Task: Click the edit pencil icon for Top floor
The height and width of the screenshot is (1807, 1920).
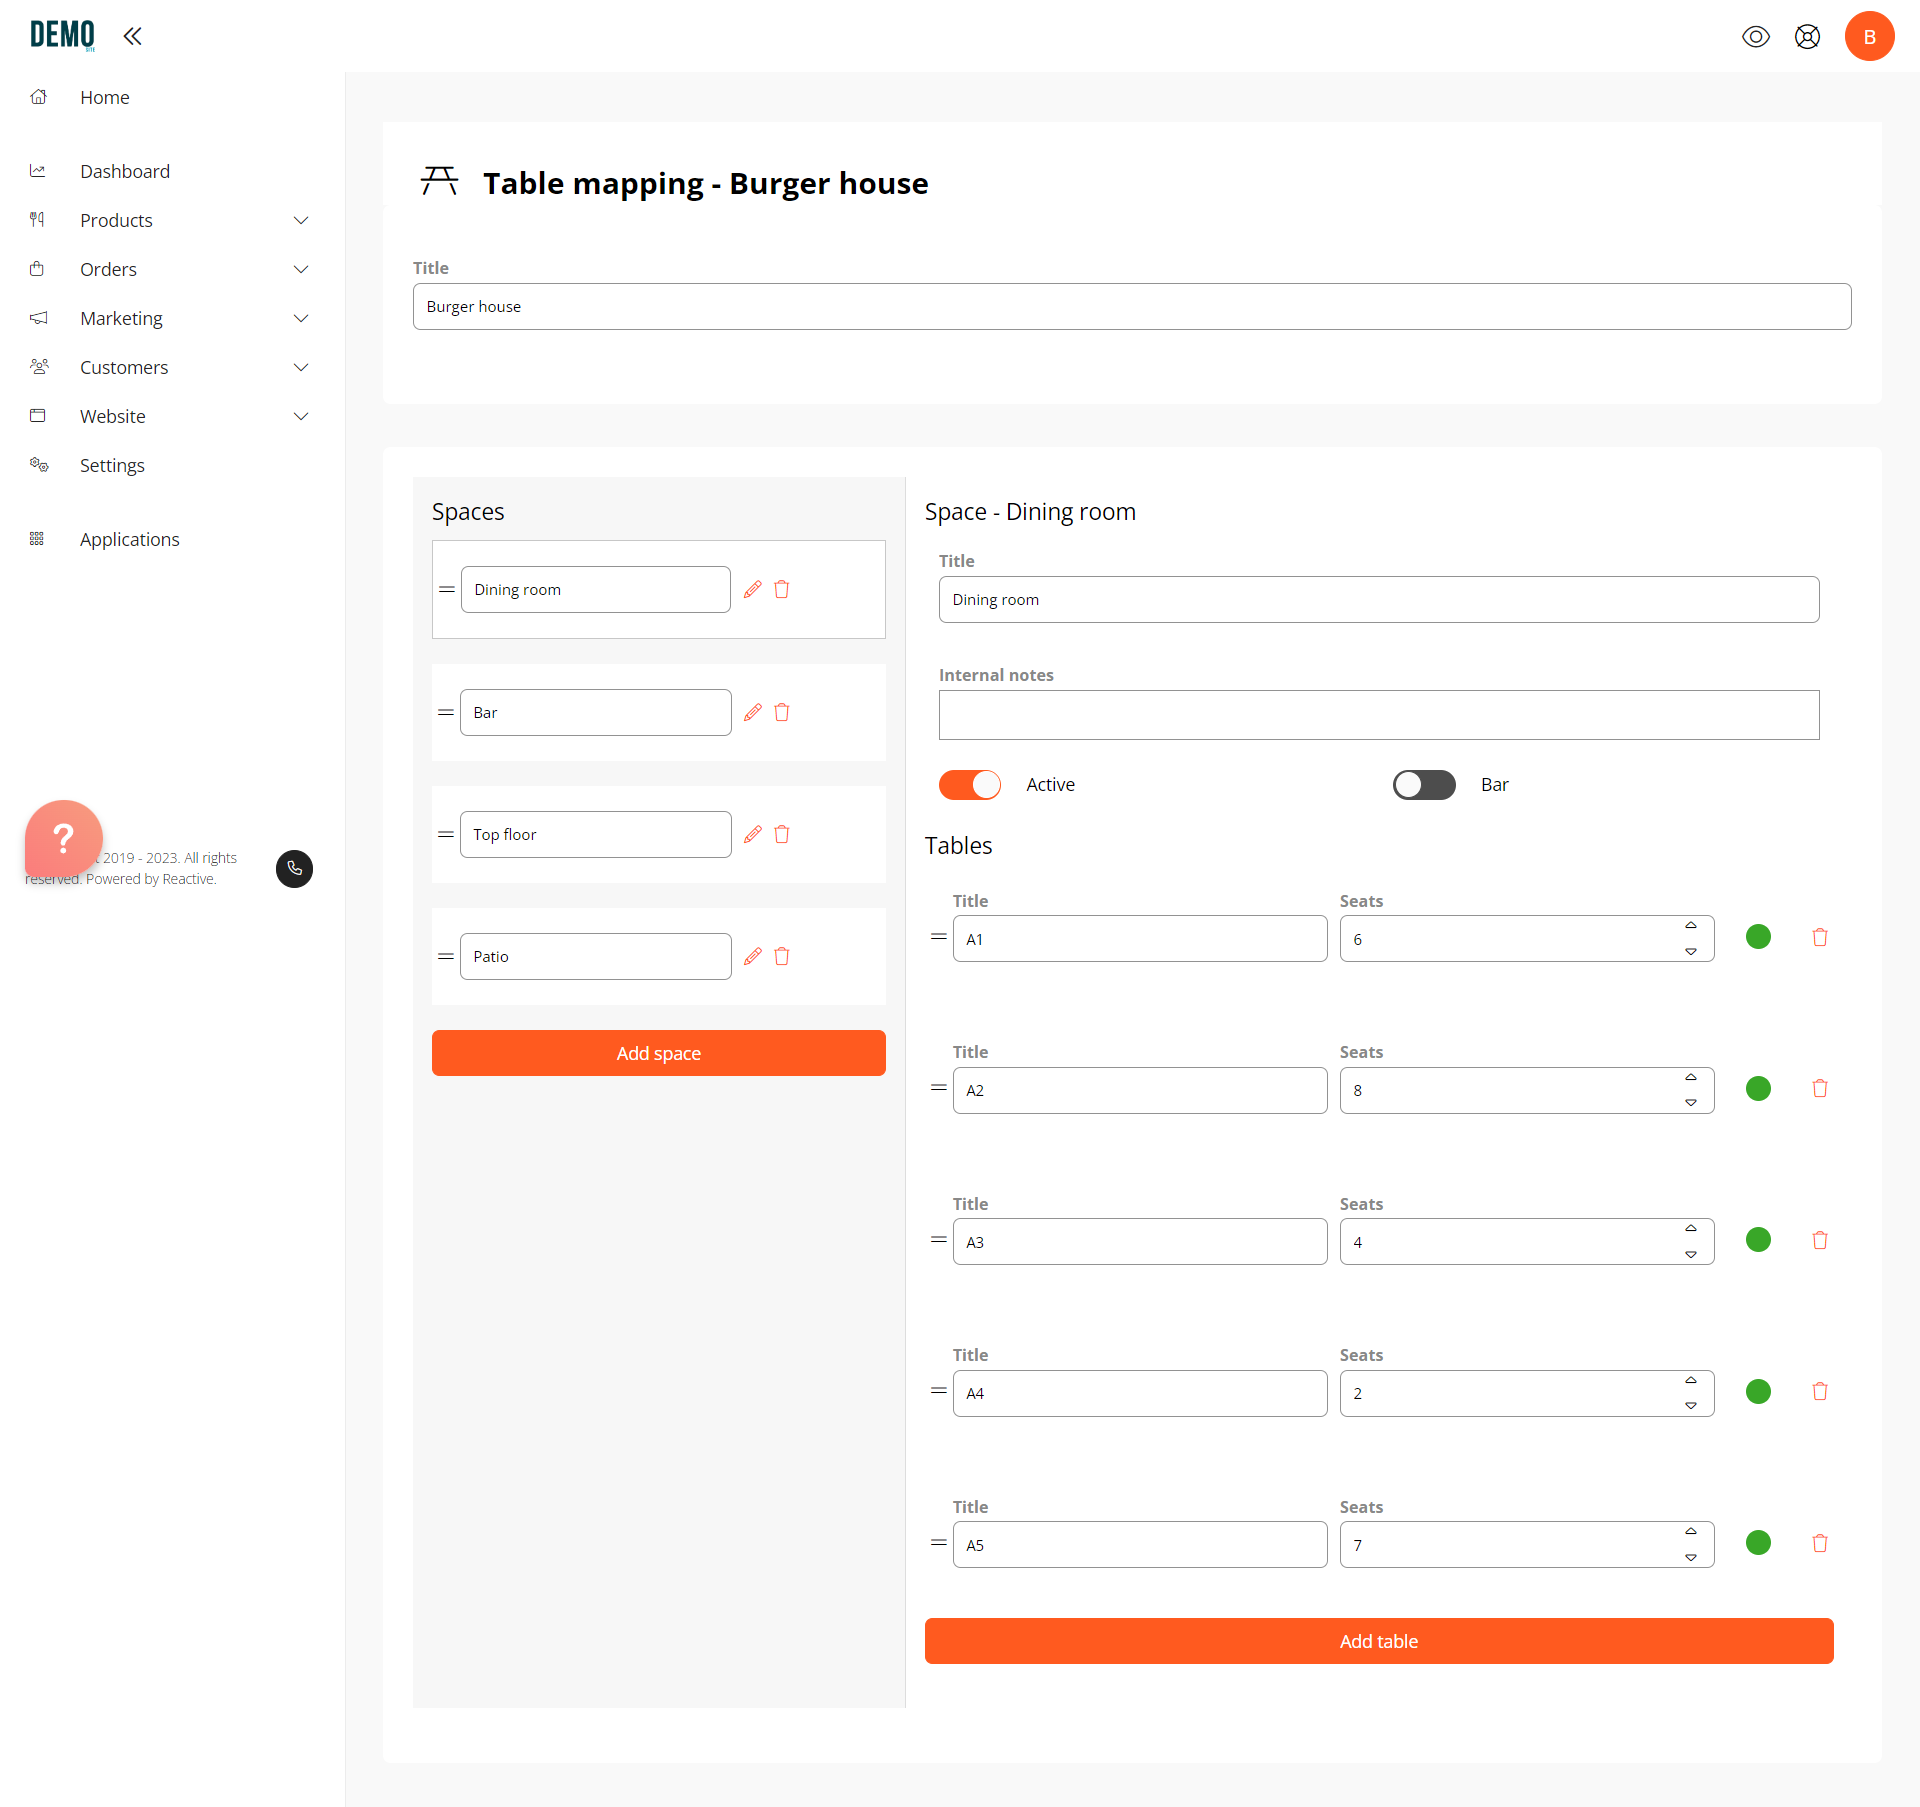Action: click(x=752, y=834)
